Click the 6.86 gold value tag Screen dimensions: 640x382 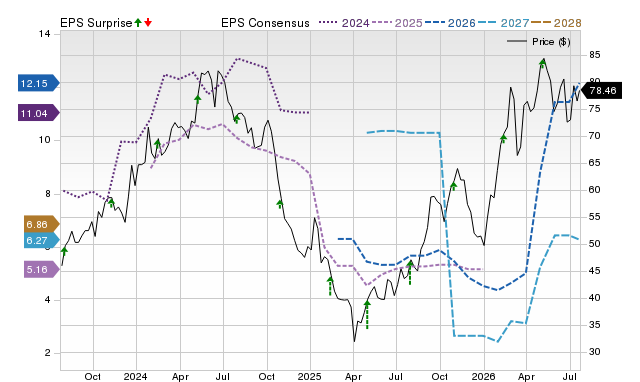[42, 224]
